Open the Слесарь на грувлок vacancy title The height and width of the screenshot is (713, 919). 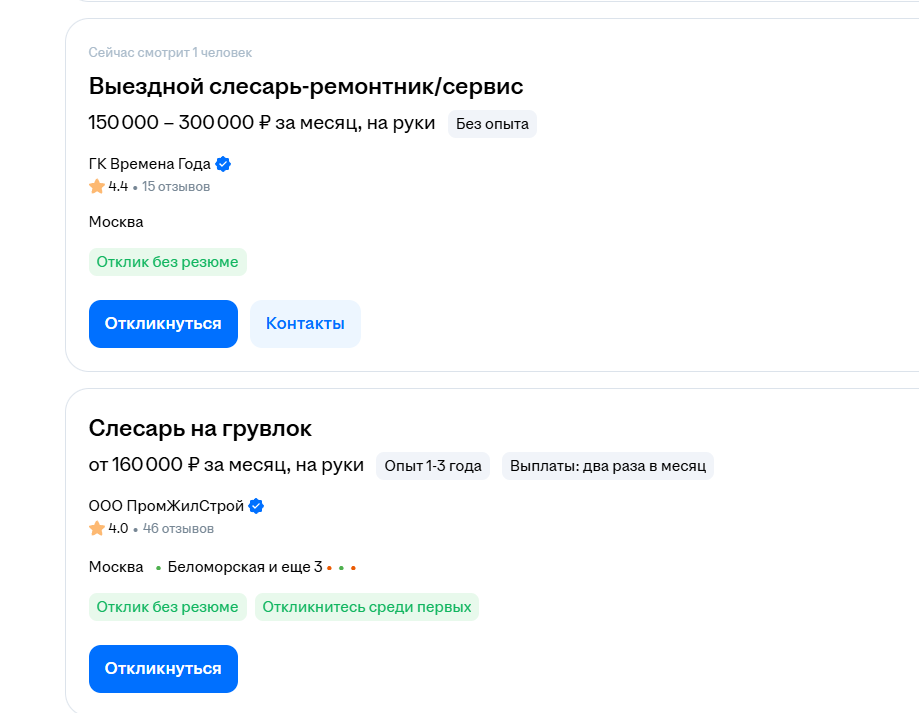(x=200, y=428)
